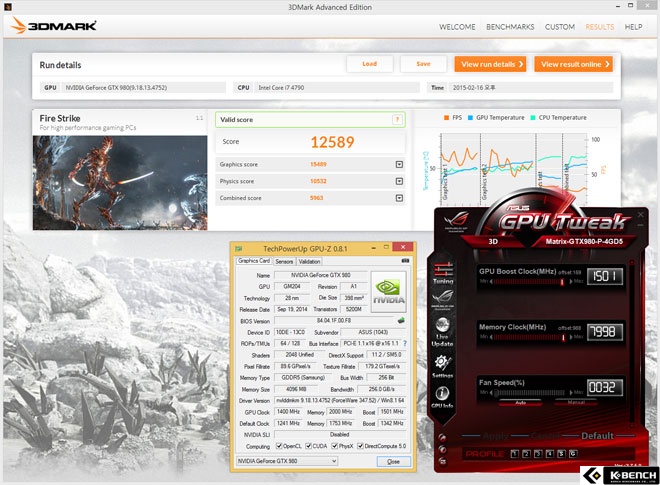Screen dimensions: 660x485
Task: Open the RESULTS tab in 3DMark
Action: pos(599,27)
